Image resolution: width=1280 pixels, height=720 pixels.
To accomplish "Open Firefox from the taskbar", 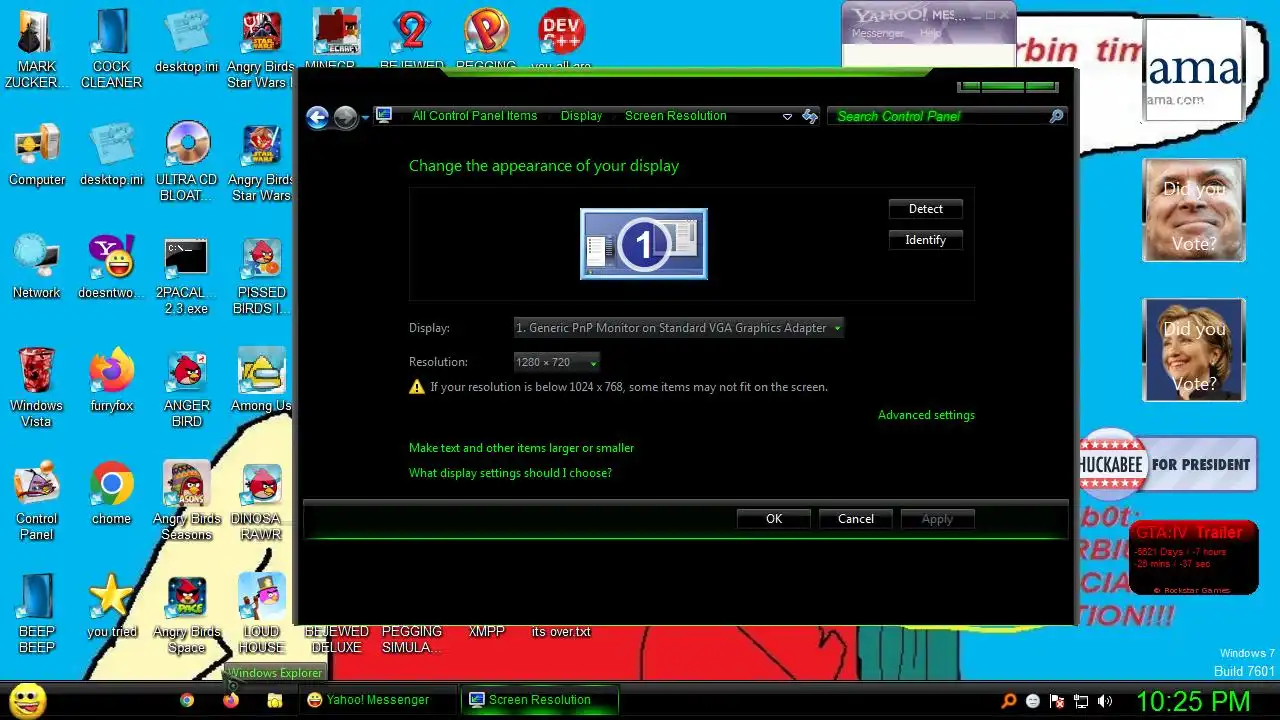I will [x=231, y=700].
